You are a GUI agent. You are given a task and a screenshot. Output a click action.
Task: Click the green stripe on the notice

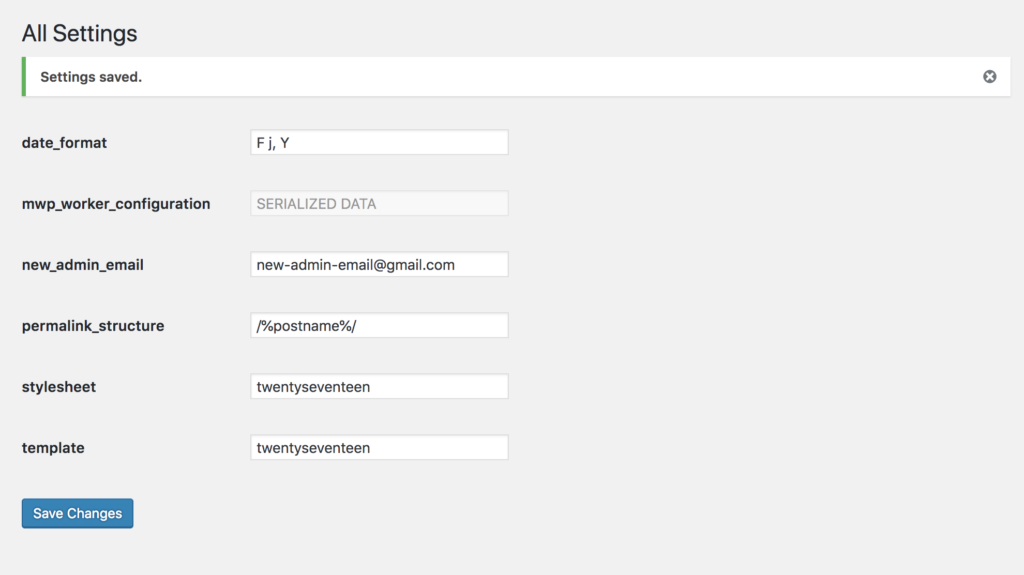click(x=23, y=77)
